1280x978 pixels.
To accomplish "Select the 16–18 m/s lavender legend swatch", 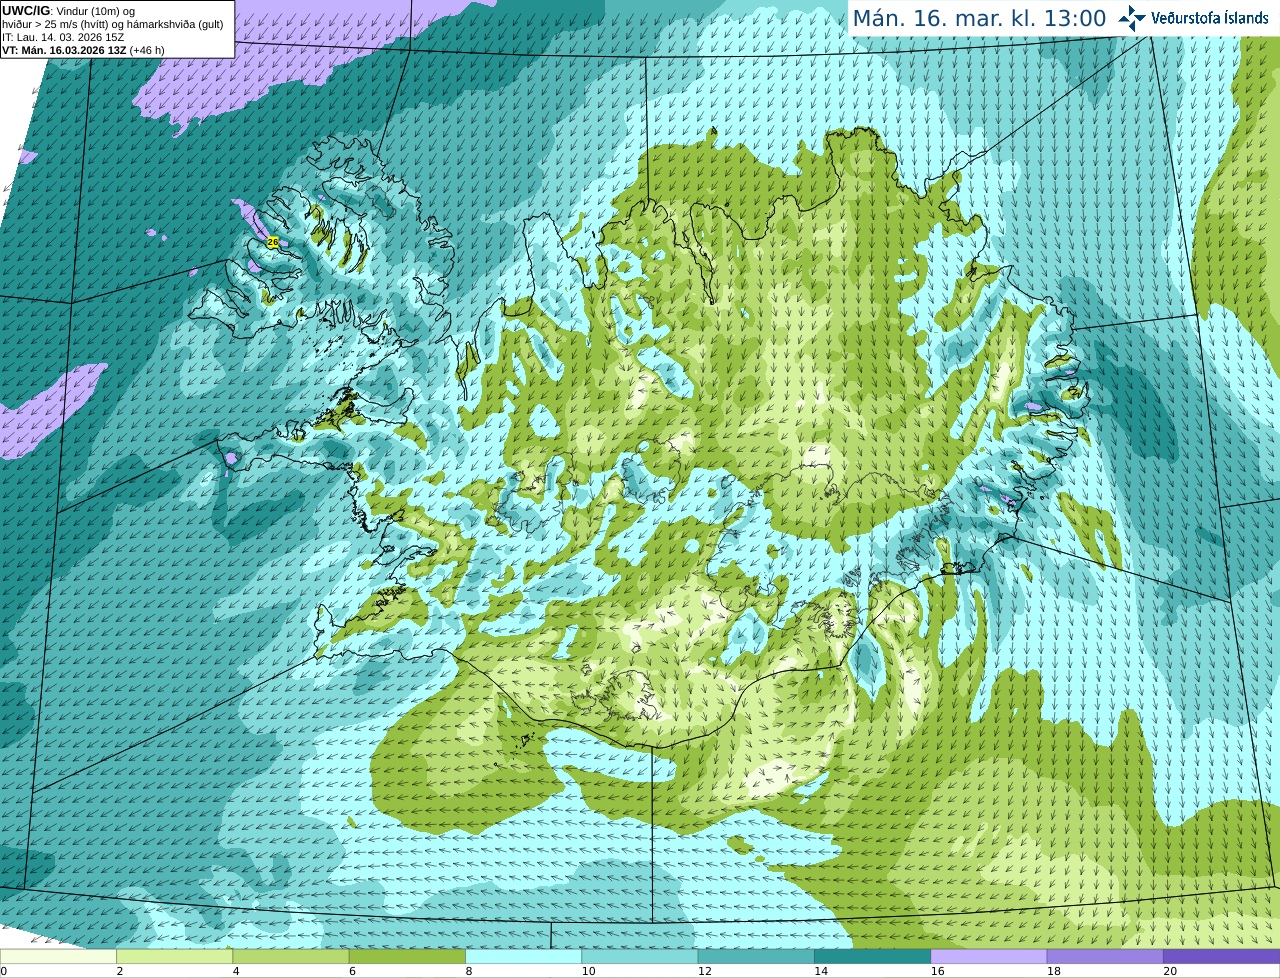I will [989, 957].
